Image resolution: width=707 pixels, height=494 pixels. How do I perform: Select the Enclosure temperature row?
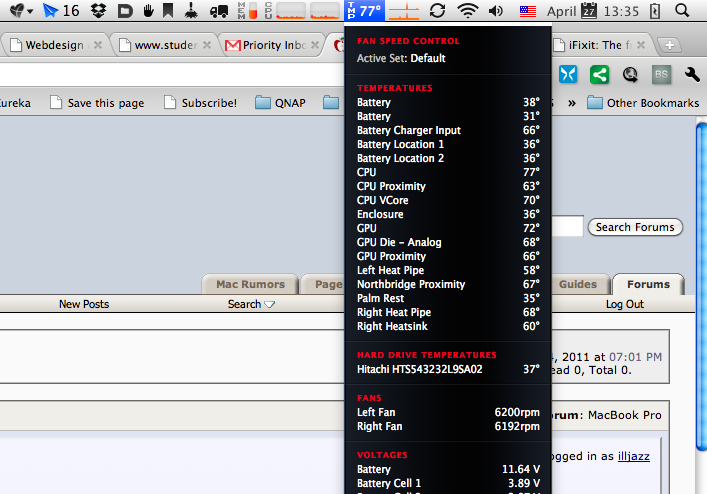pos(448,215)
